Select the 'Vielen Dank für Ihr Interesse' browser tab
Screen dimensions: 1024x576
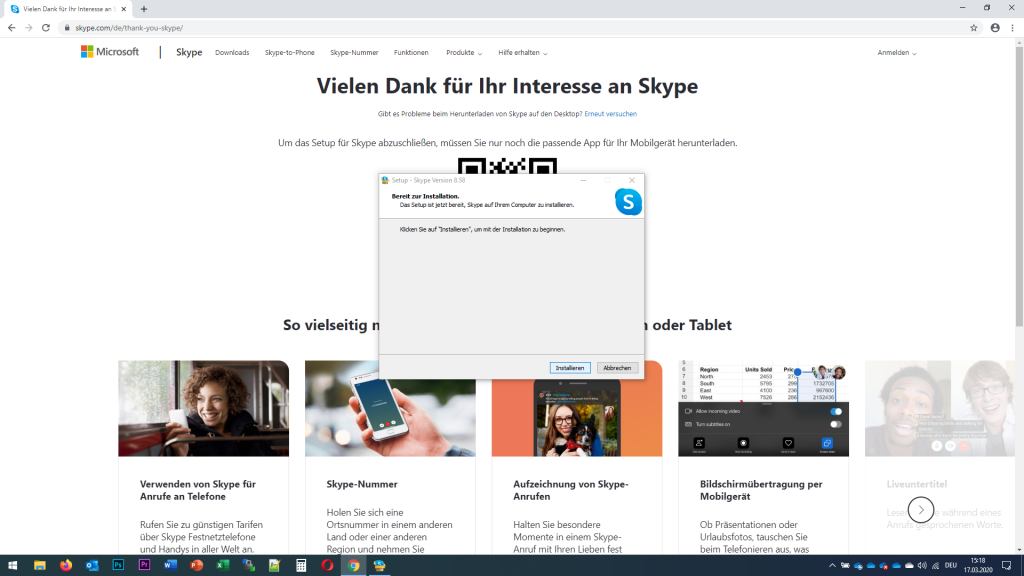coord(68,9)
